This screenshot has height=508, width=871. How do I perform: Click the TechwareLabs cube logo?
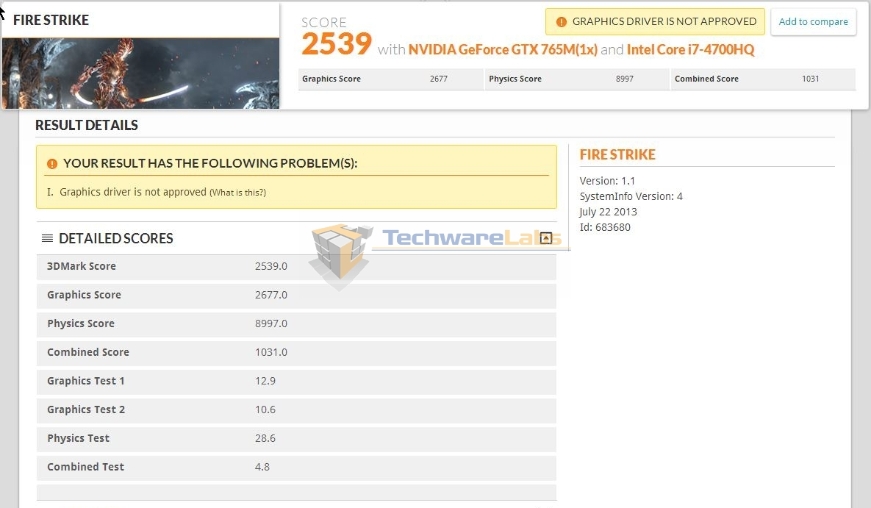(340, 255)
